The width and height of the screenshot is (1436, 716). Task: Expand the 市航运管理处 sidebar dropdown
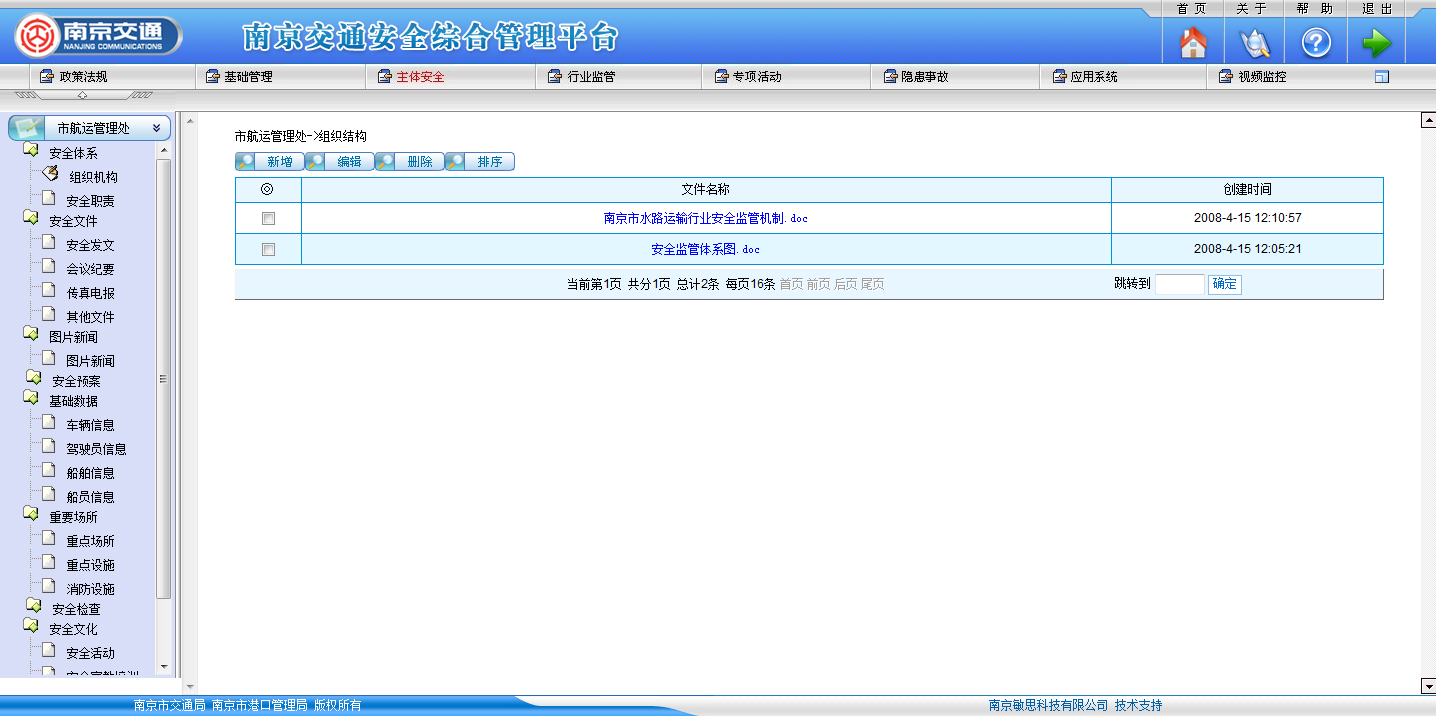pos(157,128)
